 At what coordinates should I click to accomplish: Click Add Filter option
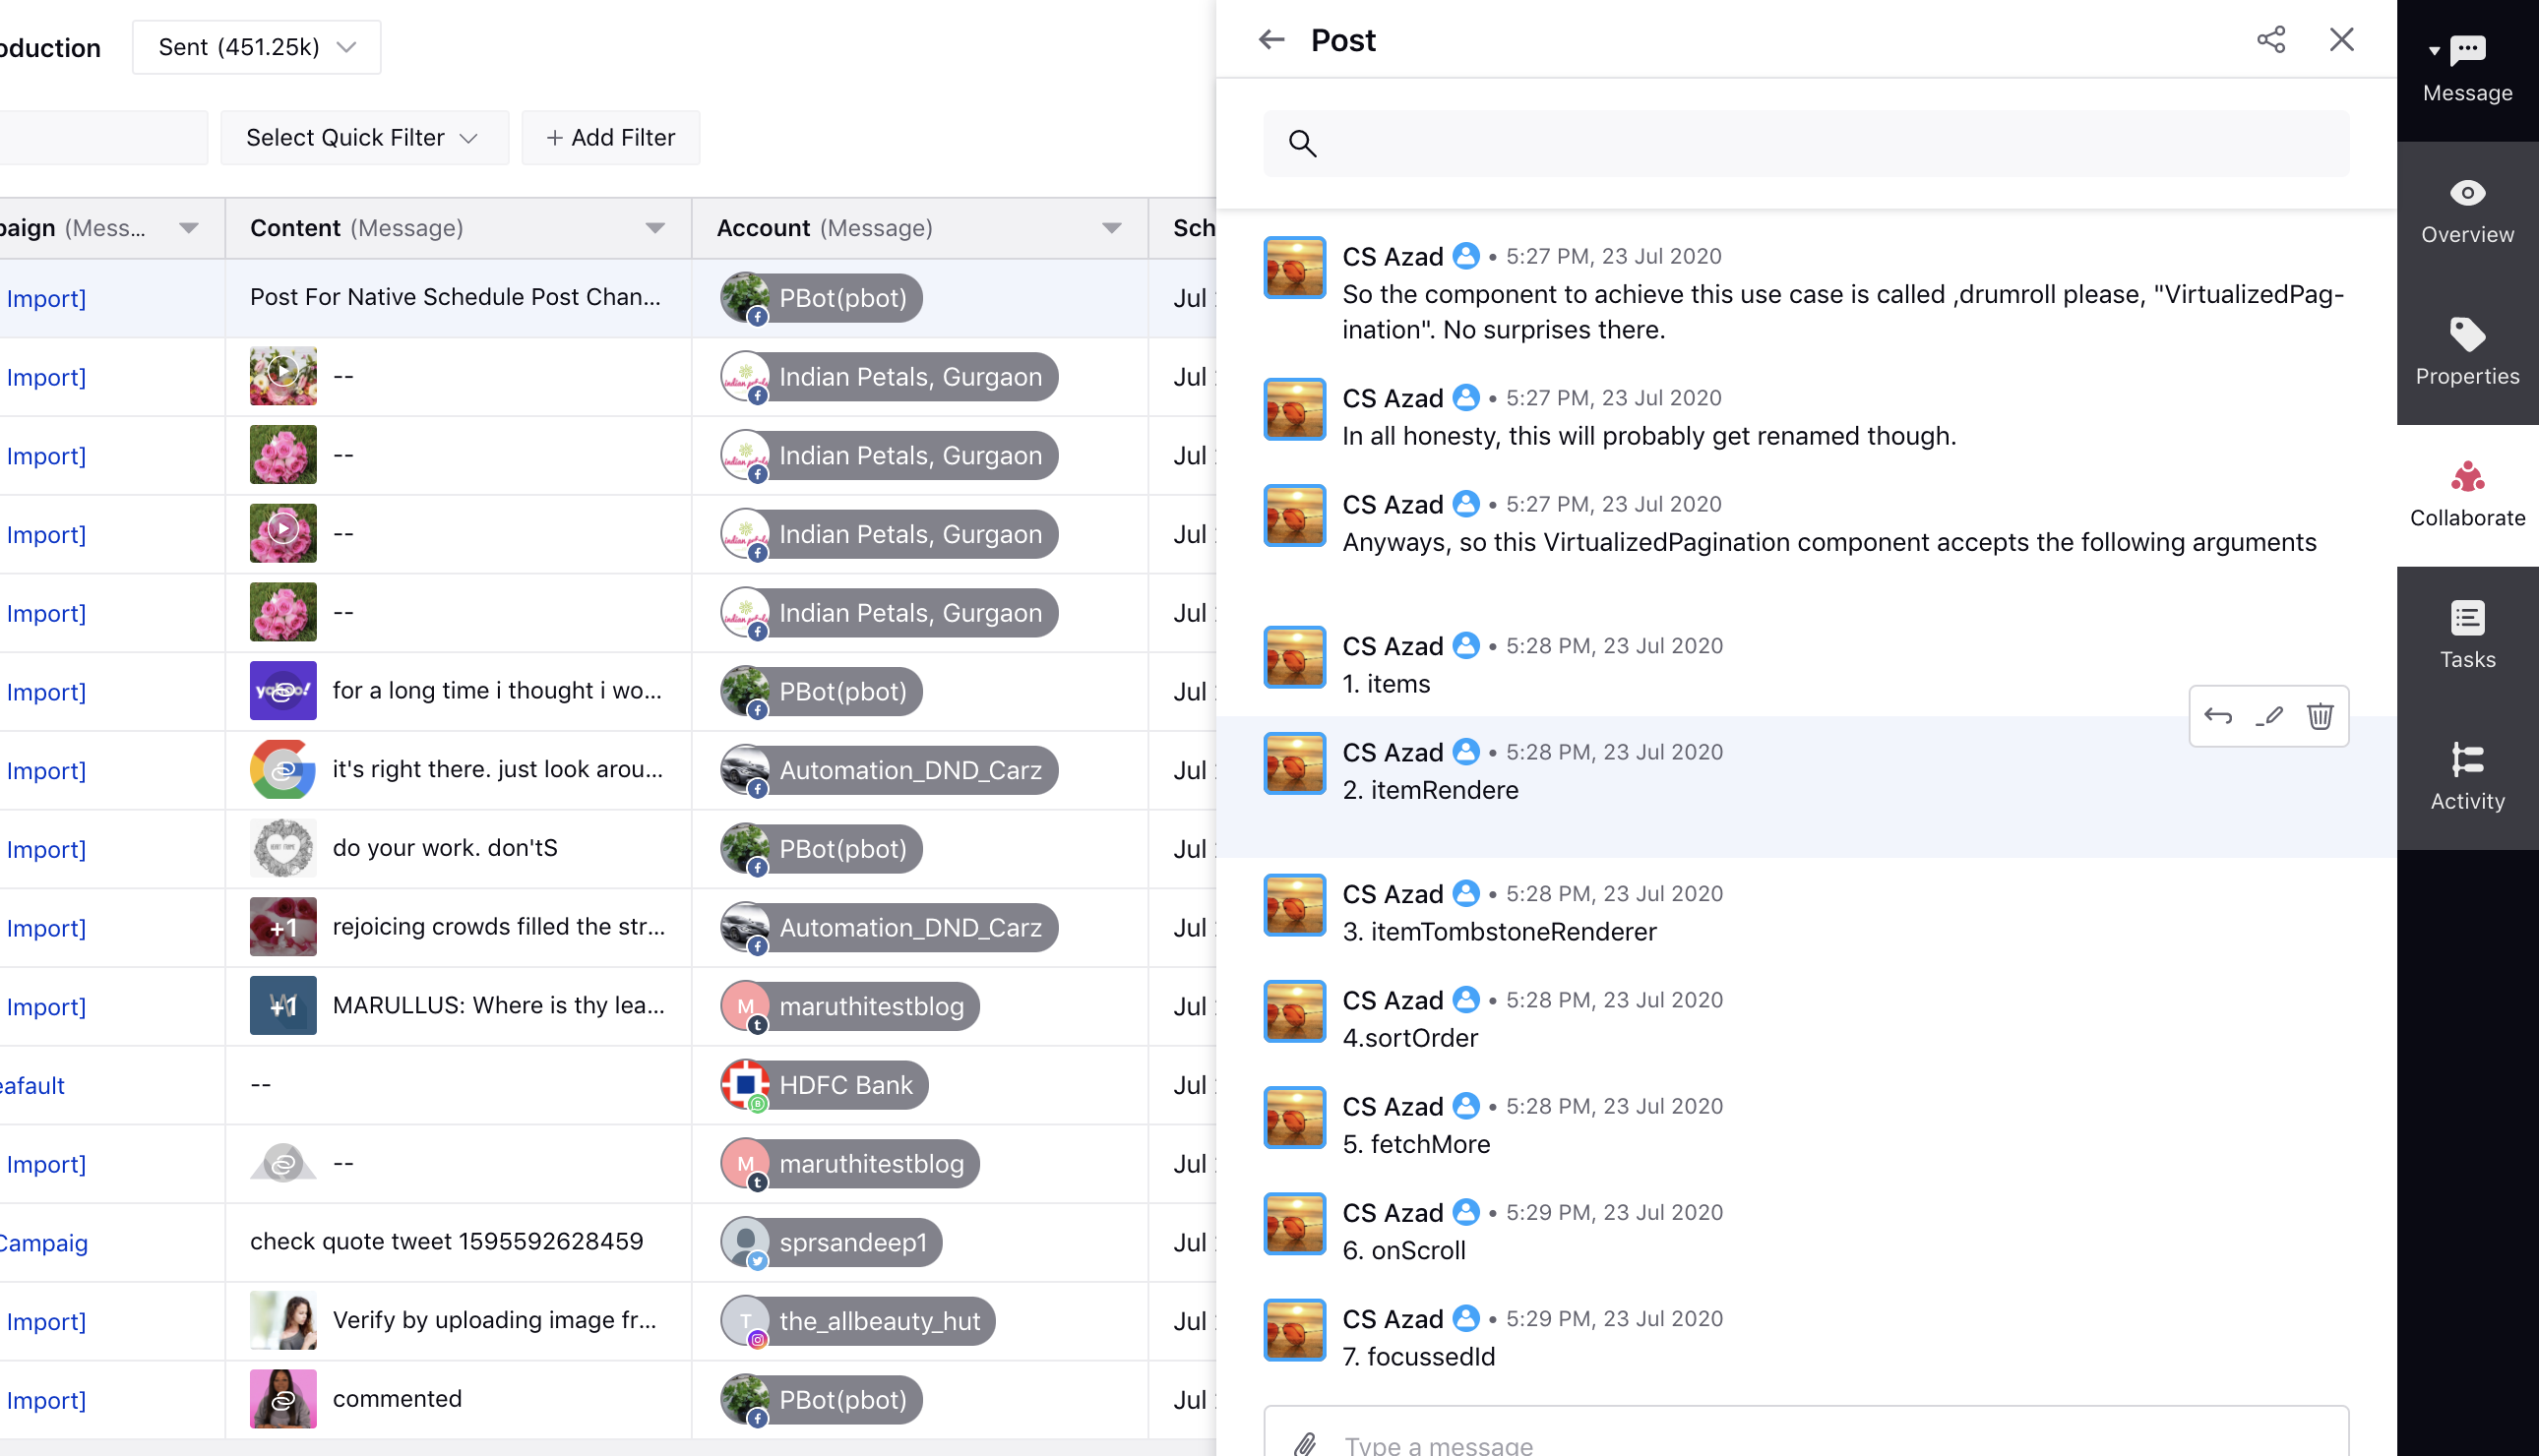608,136
